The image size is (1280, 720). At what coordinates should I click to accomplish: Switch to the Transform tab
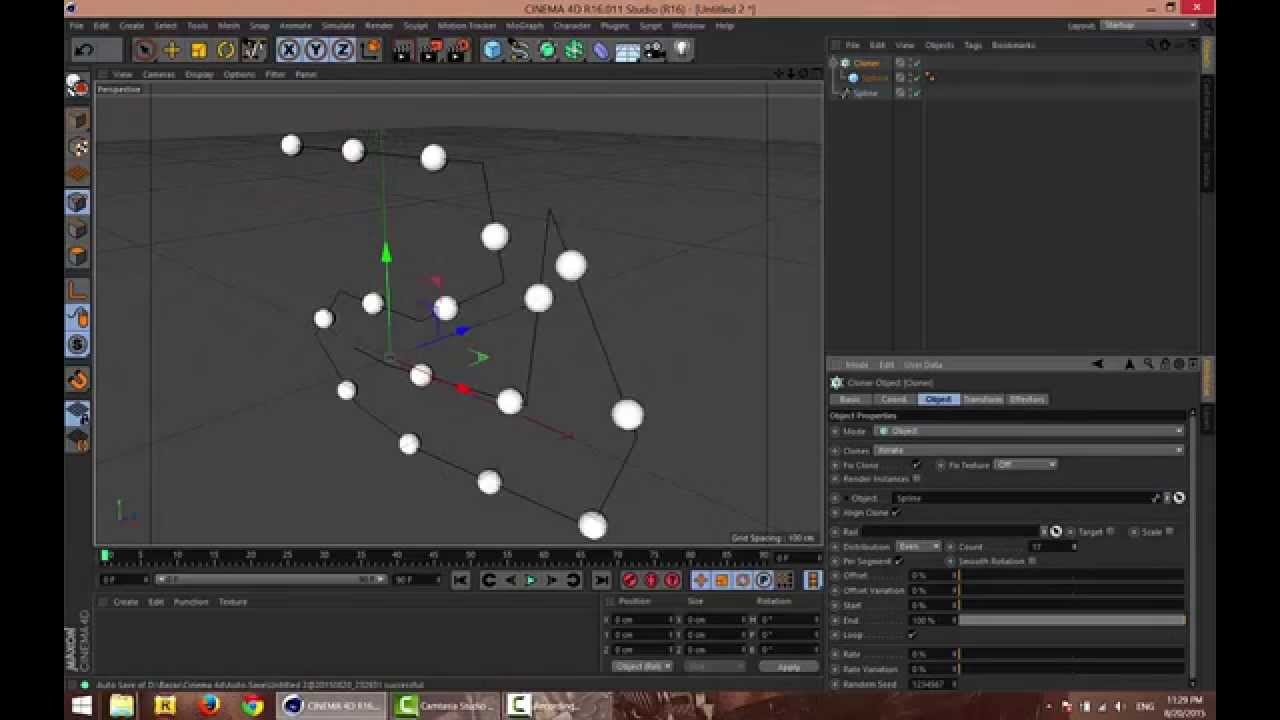click(982, 399)
